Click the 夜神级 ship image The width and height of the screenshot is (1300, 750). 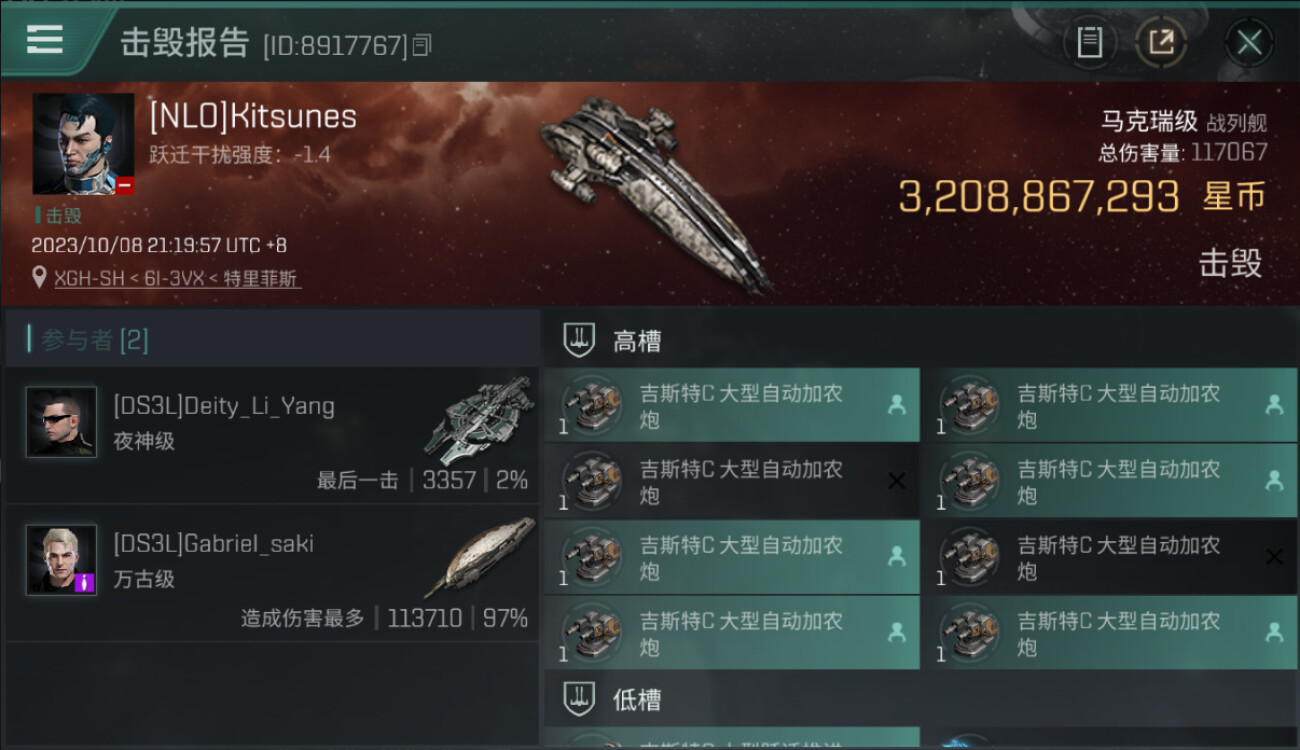click(479, 420)
